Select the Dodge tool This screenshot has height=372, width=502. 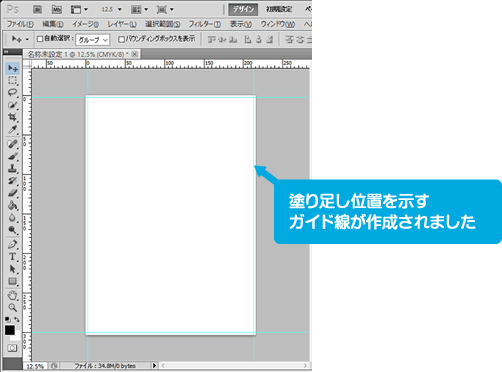coord(13,230)
